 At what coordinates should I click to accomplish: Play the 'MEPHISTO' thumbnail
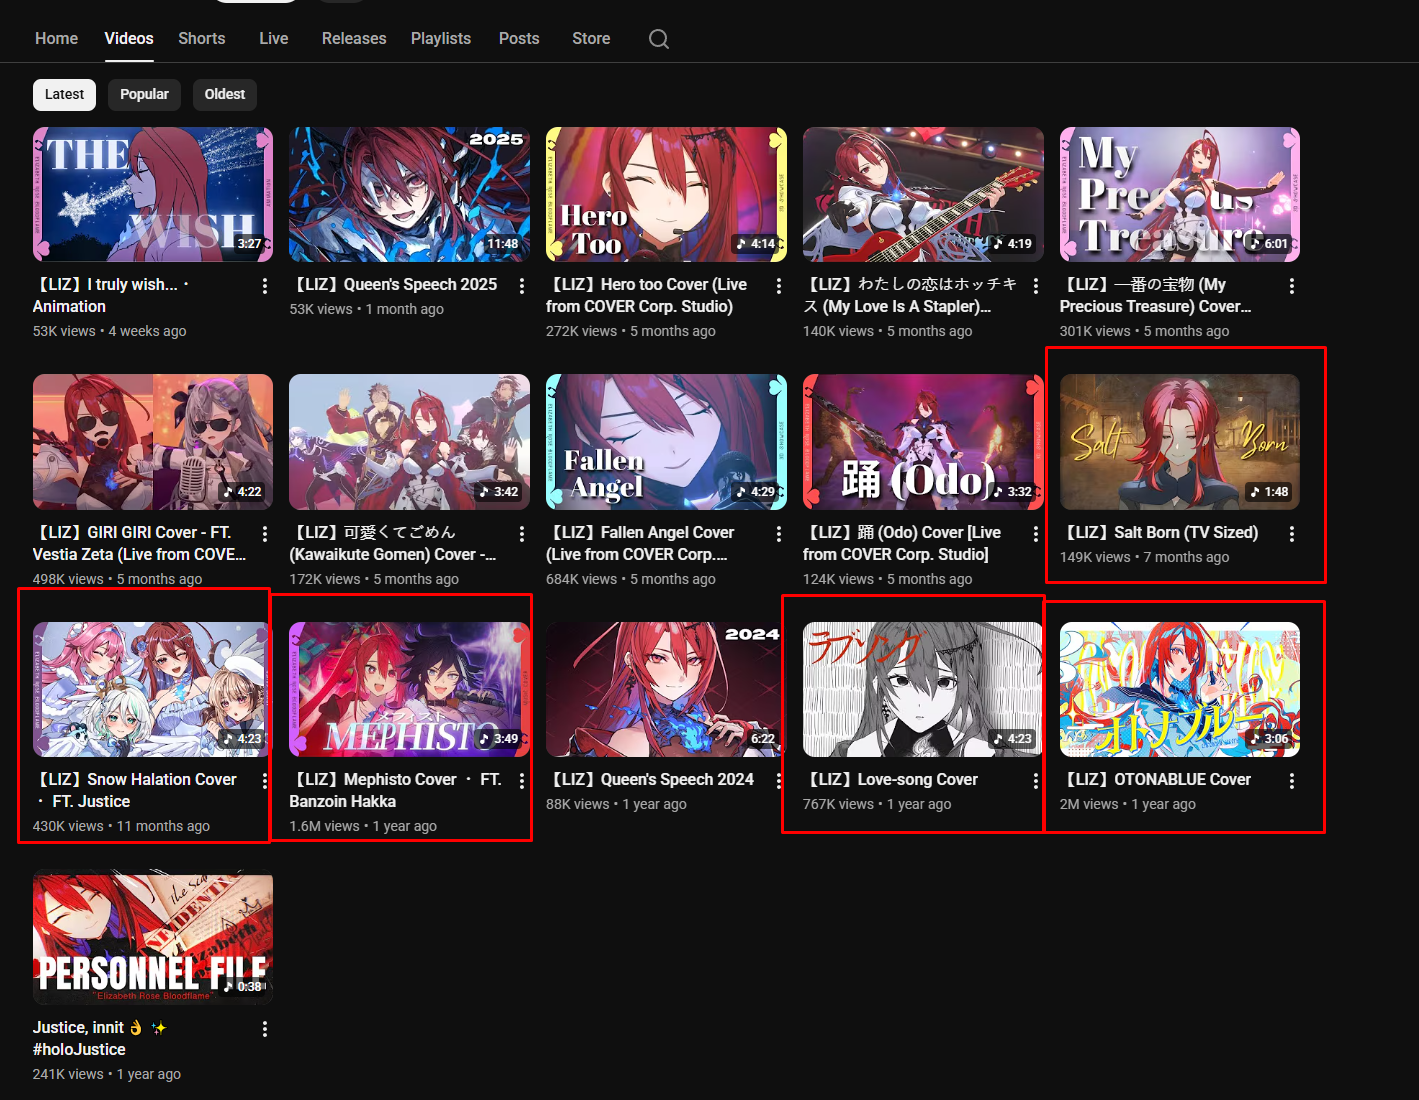pos(410,689)
